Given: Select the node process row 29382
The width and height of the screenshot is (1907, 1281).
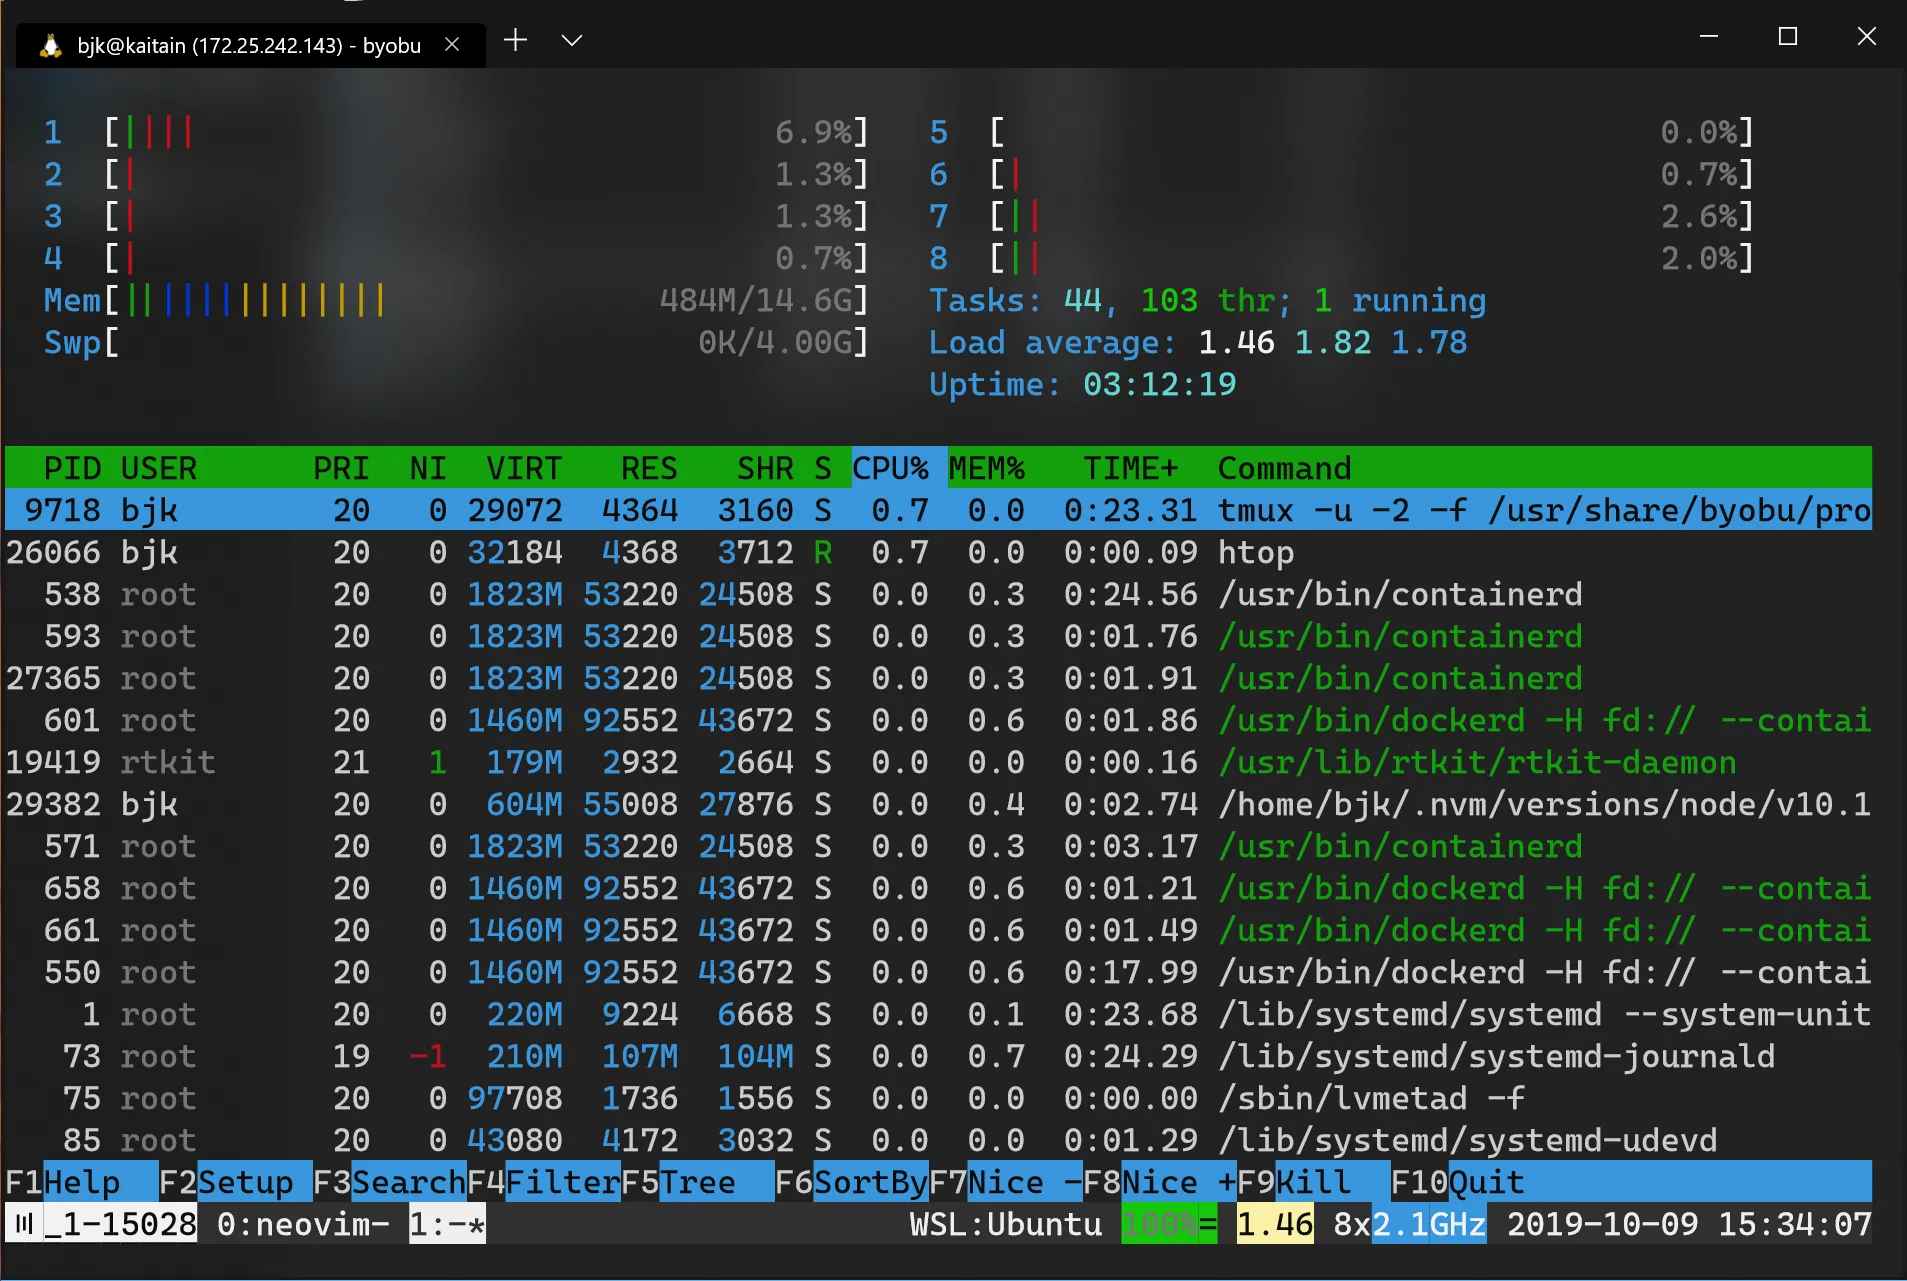Looking at the screenshot, I should click(x=938, y=804).
